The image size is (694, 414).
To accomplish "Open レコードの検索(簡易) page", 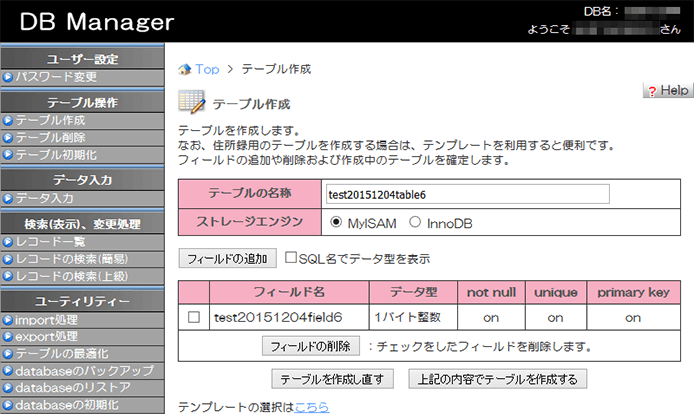I will 70,258.
